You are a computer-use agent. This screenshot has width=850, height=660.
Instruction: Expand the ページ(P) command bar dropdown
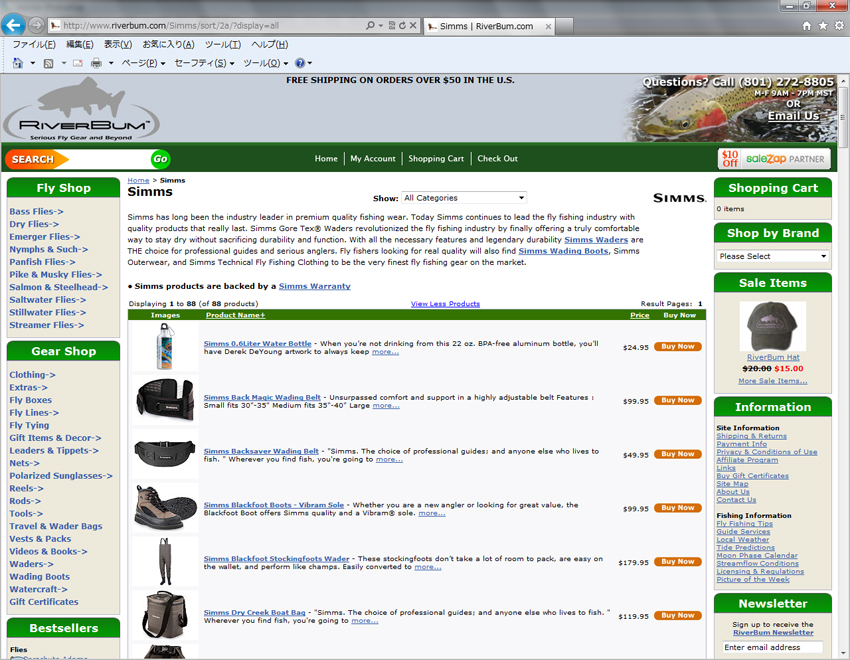click(144, 63)
